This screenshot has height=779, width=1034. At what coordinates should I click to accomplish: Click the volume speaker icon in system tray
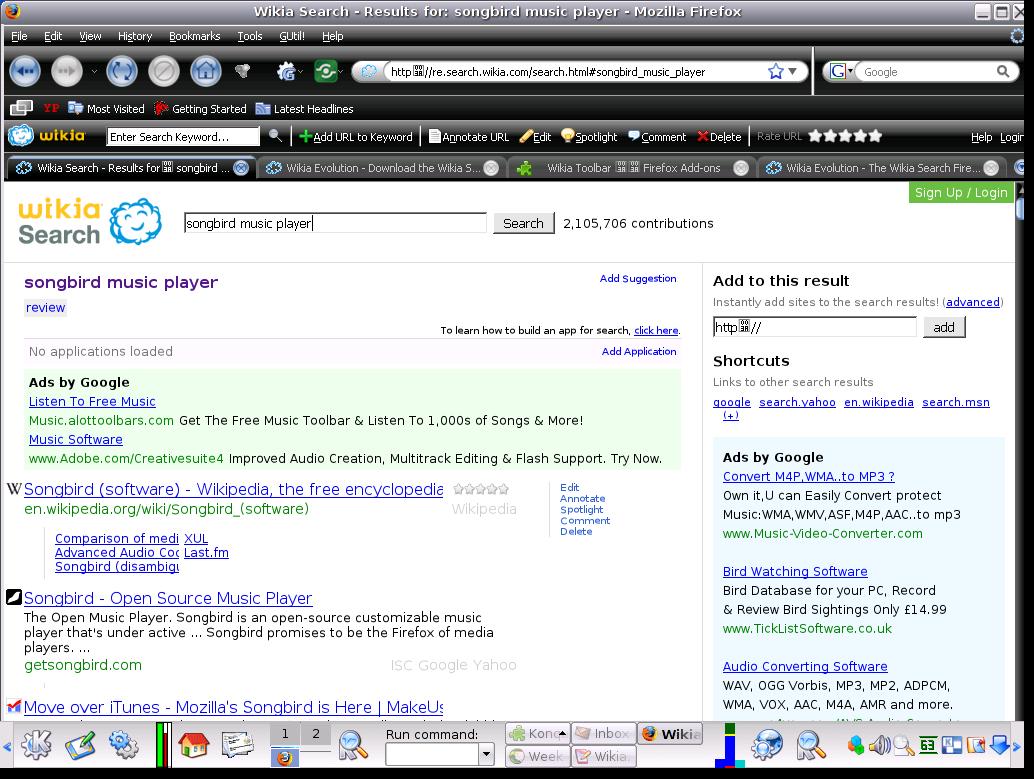tap(879, 745)
